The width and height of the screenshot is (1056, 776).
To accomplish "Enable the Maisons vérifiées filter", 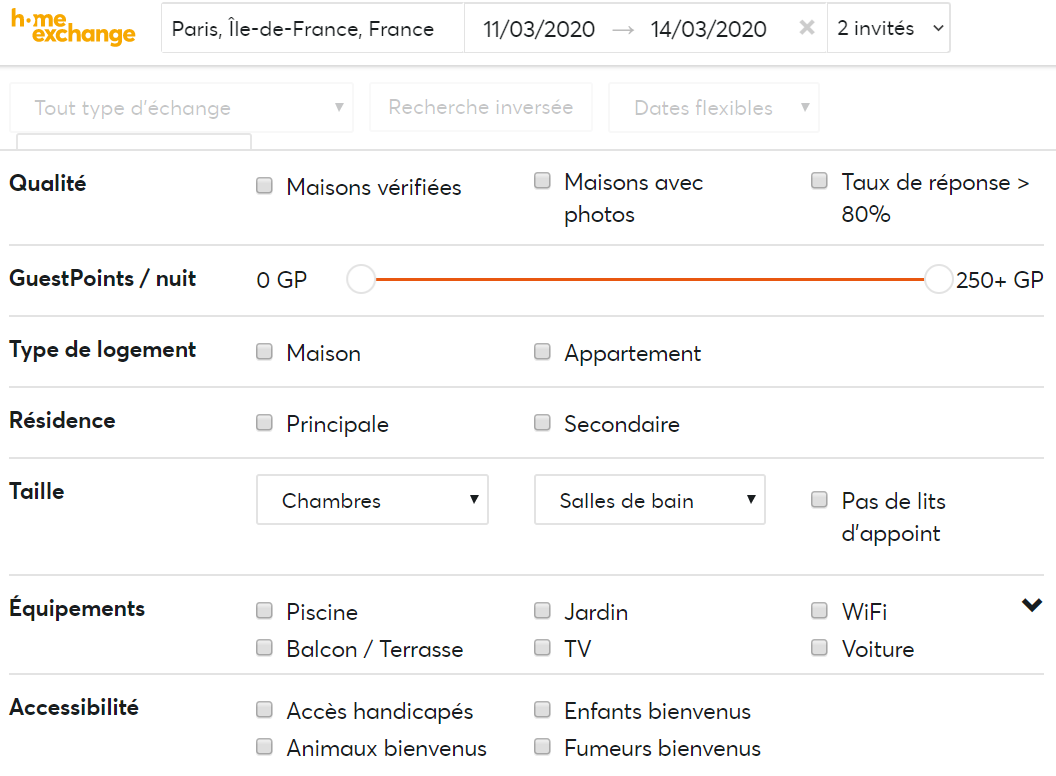I will pos(264,185).
